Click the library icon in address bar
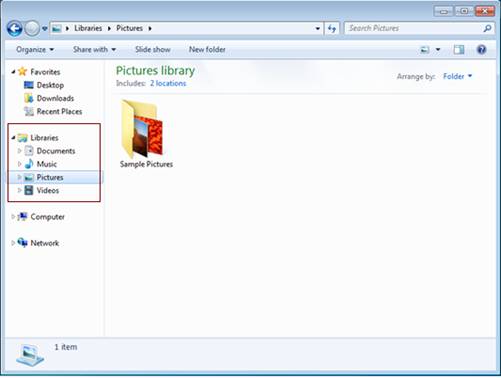The height and width of the screenshot is (378, 501). click(x=57, y=29)
